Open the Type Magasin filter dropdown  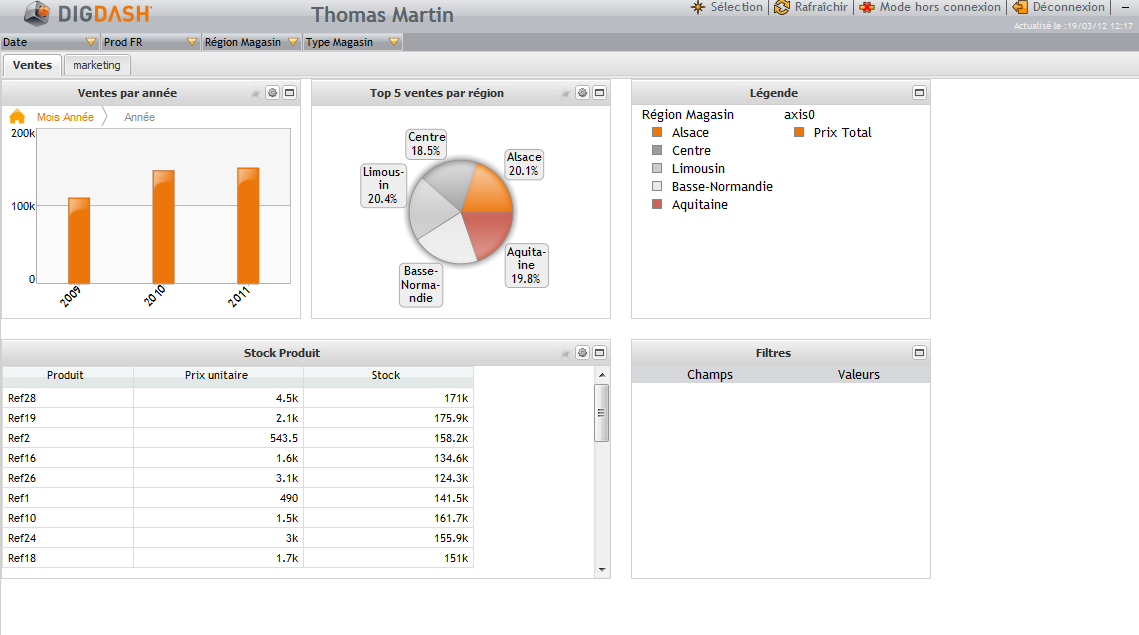pyautogui.click(x=394, y=42)
